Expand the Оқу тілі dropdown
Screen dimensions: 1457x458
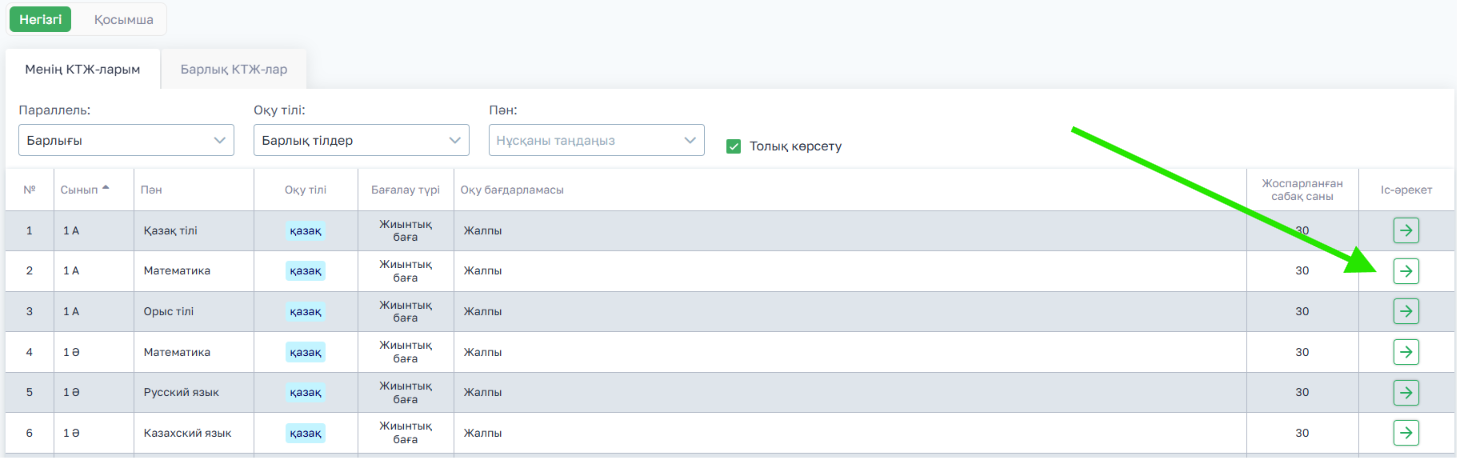click(361, 140)
